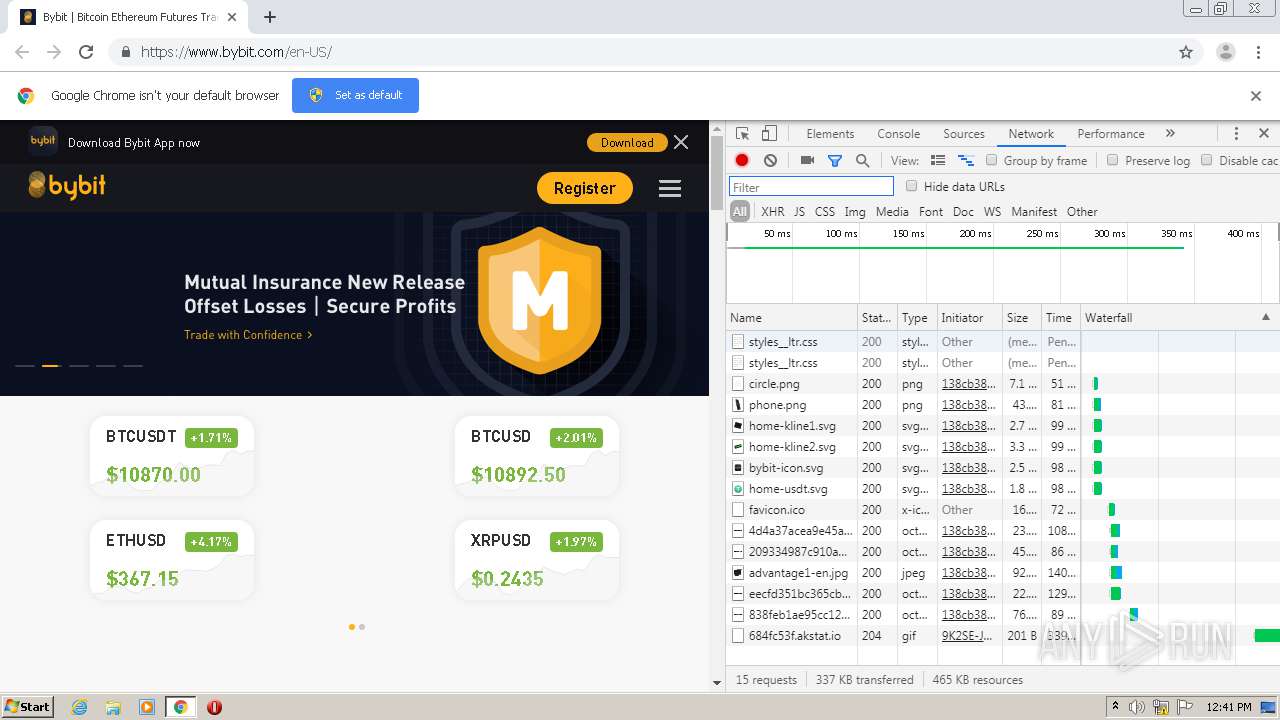This screenshot has height=720, width=1280.
Task: Open media player icon in taskbar
Action: click(147, 707)
